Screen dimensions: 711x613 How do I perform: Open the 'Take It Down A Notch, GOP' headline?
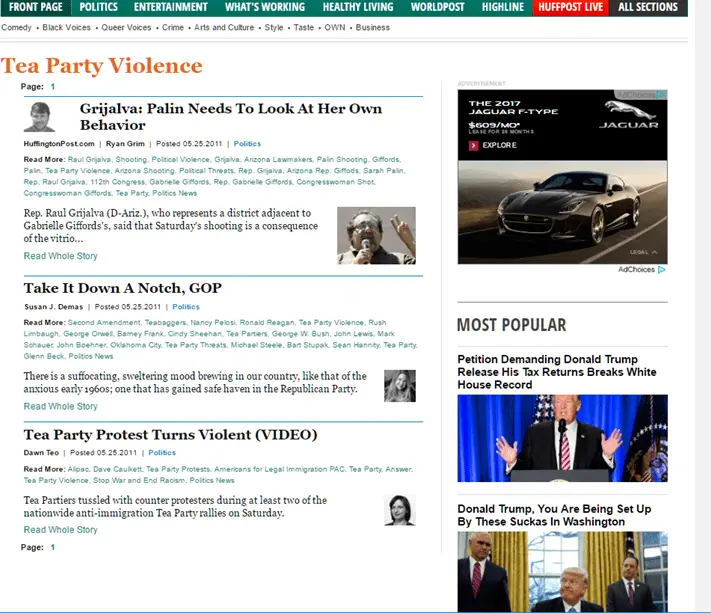[123, 288]
